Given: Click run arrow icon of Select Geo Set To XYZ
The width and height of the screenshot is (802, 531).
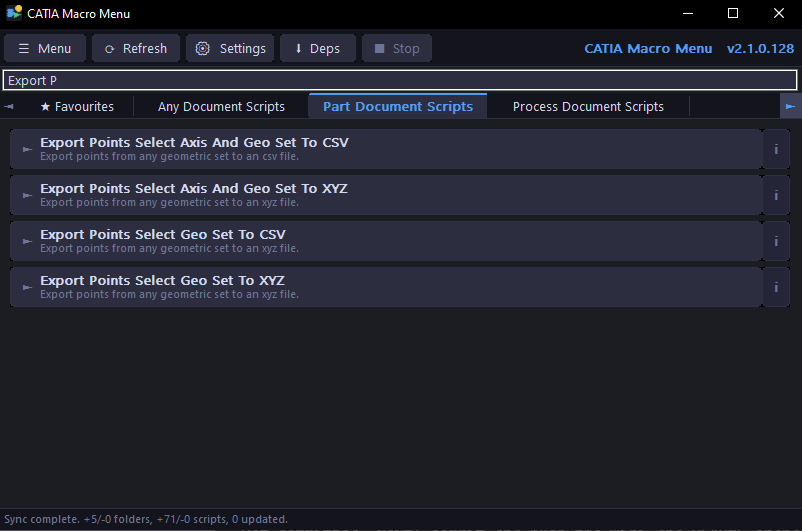Looking at the screenshot, I should pos(27,287).
